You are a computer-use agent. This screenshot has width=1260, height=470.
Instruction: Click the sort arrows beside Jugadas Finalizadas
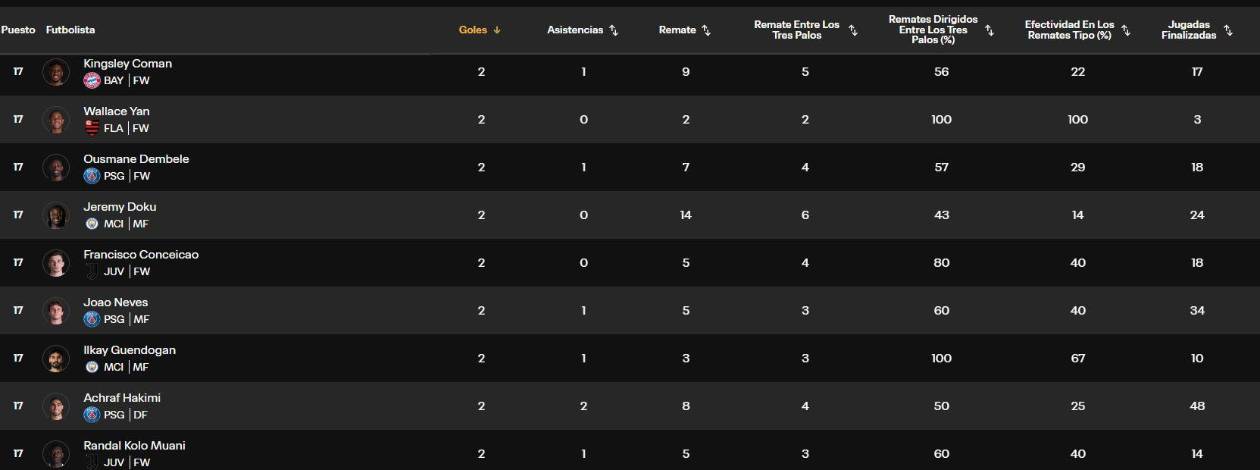[1227, 30]
